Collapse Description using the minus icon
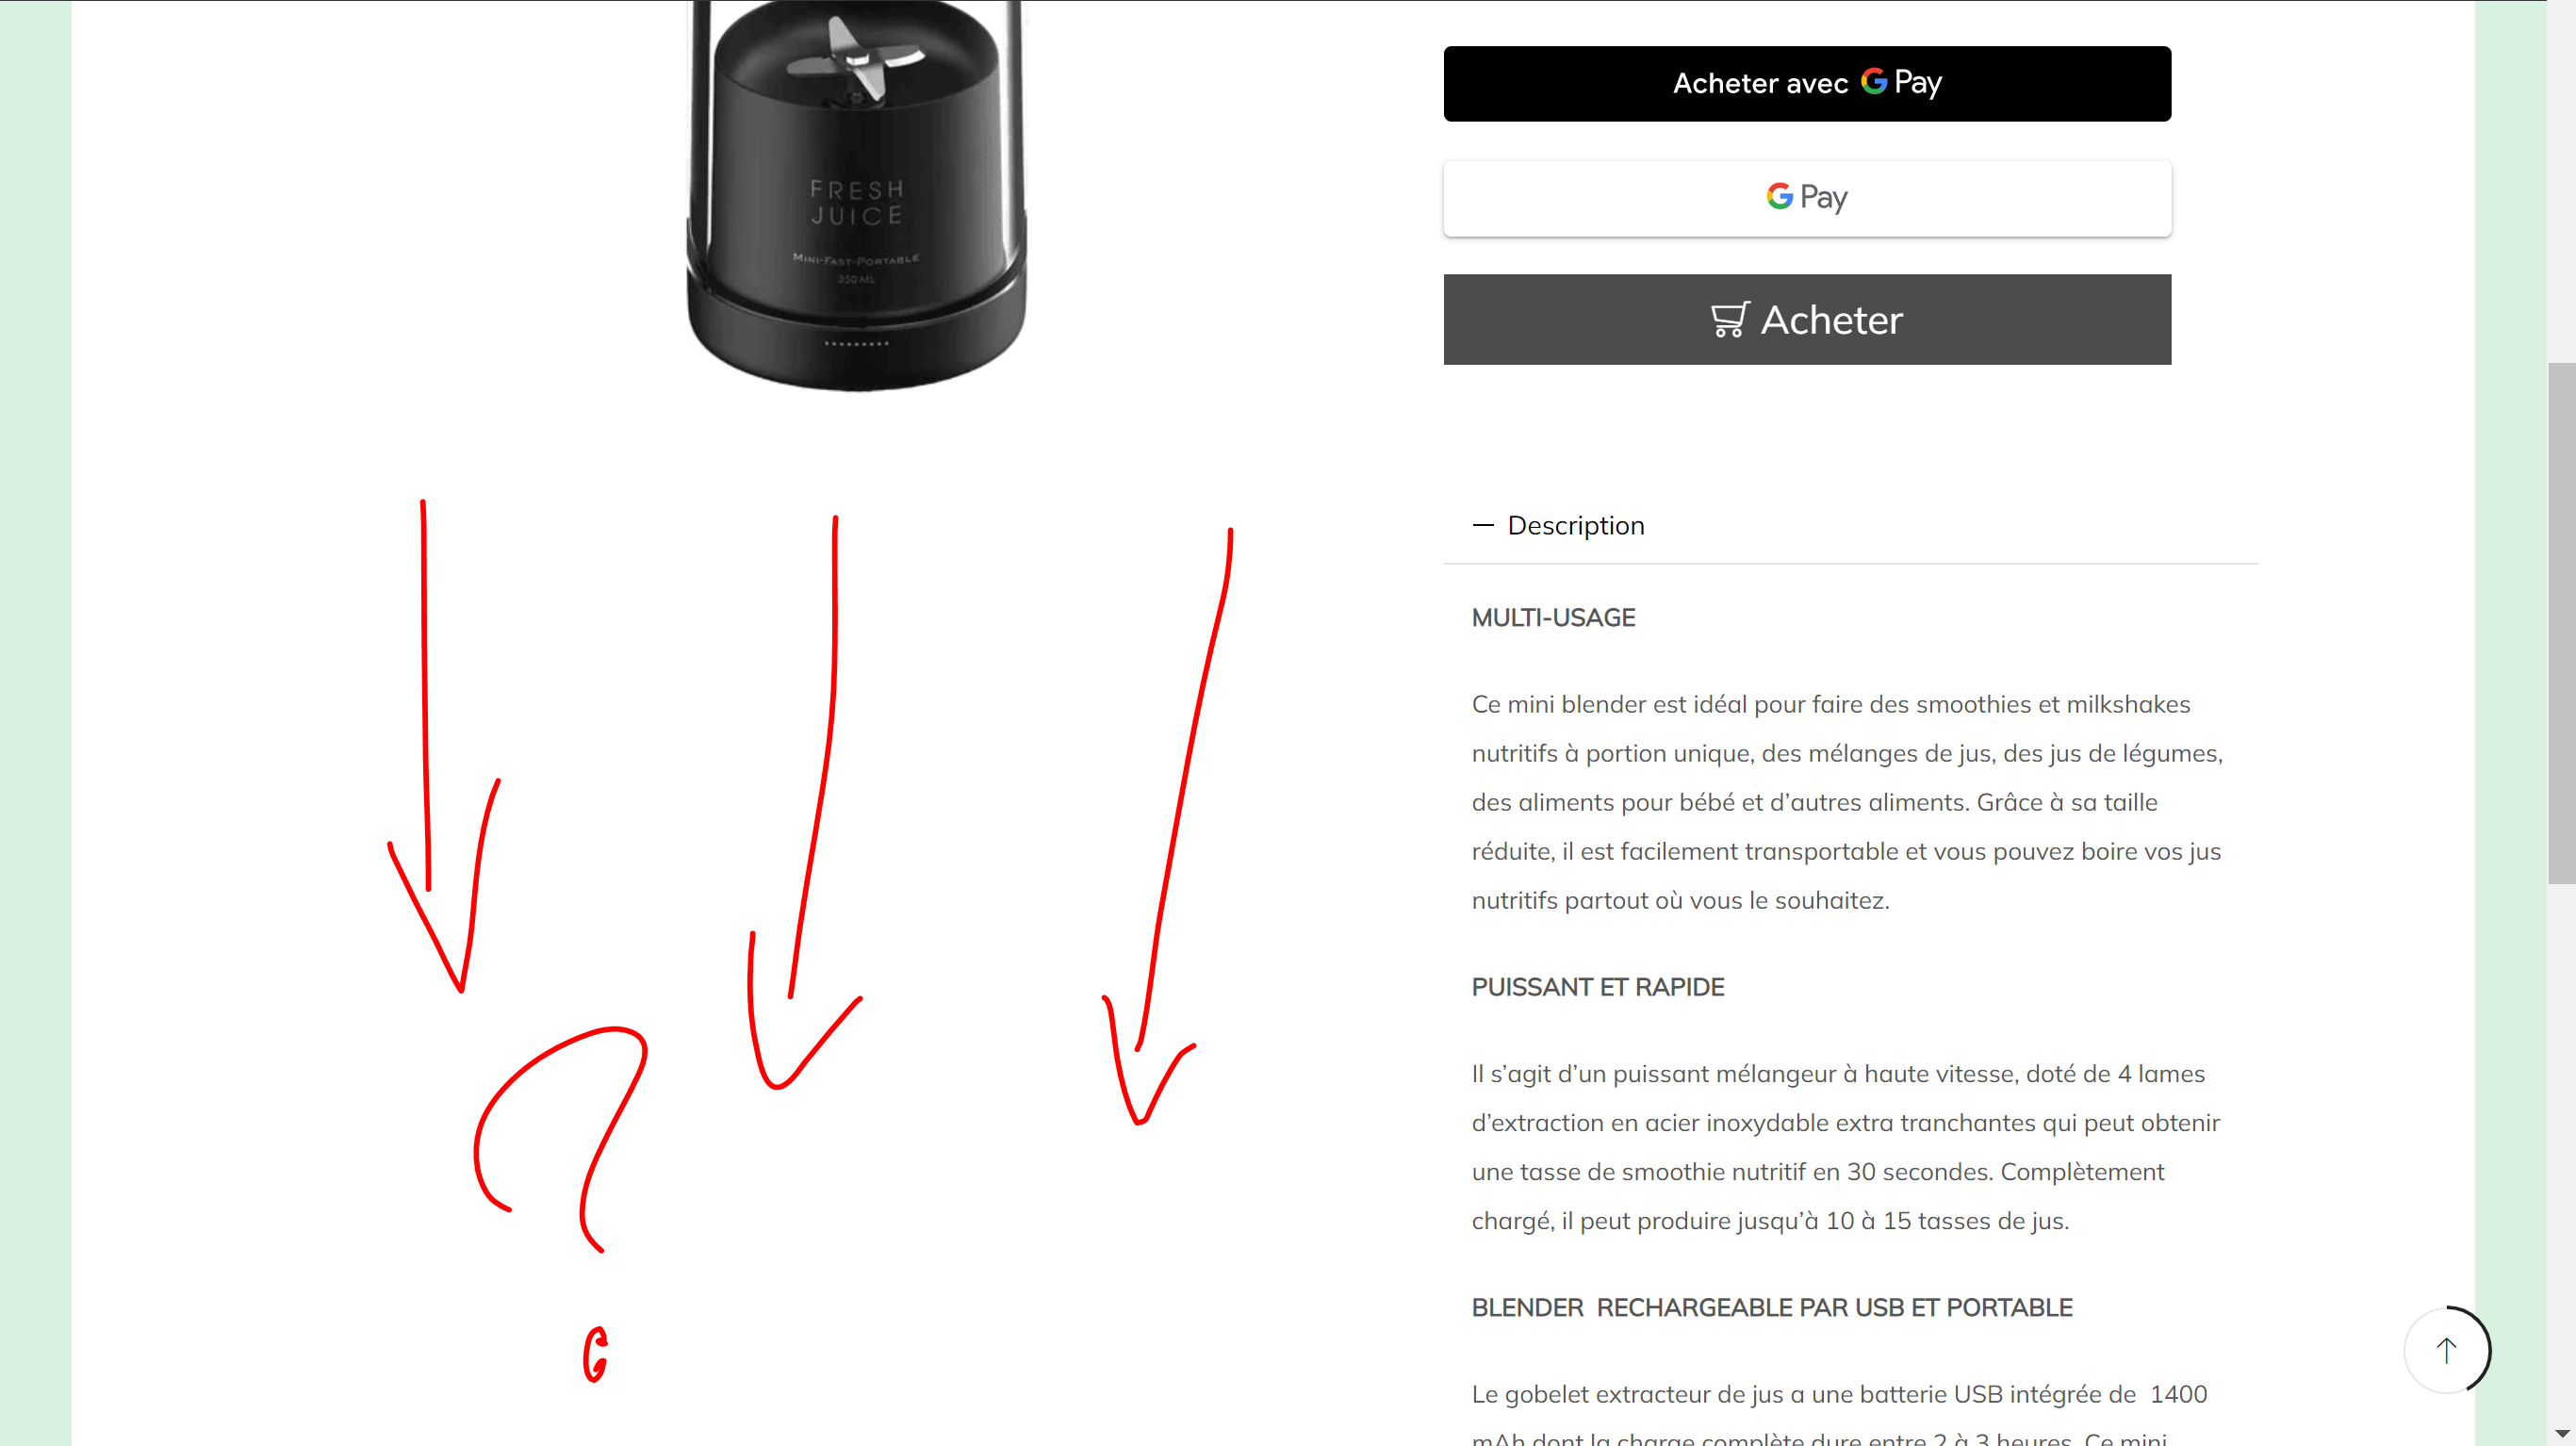2576x1446 pixels. [1483, 525]
